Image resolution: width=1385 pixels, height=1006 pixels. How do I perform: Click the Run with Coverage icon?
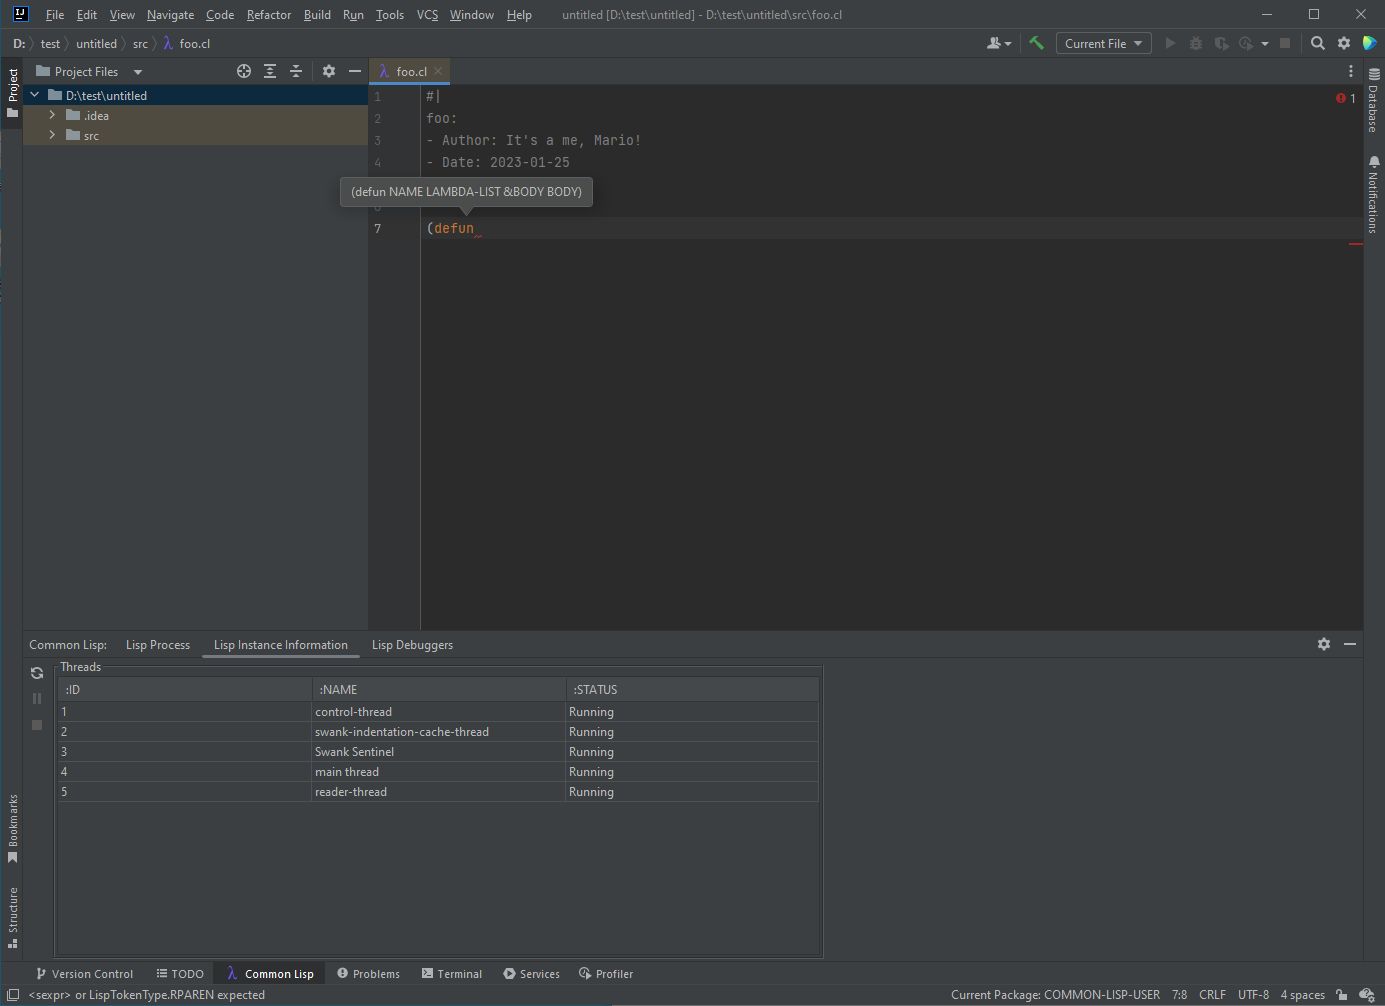point(1221,43)
